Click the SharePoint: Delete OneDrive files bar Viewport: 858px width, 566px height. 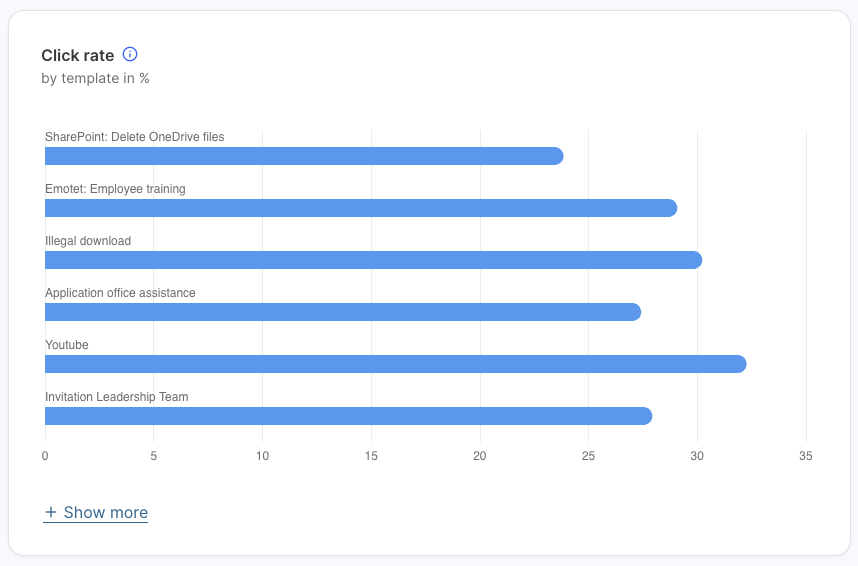coord(304,156)
